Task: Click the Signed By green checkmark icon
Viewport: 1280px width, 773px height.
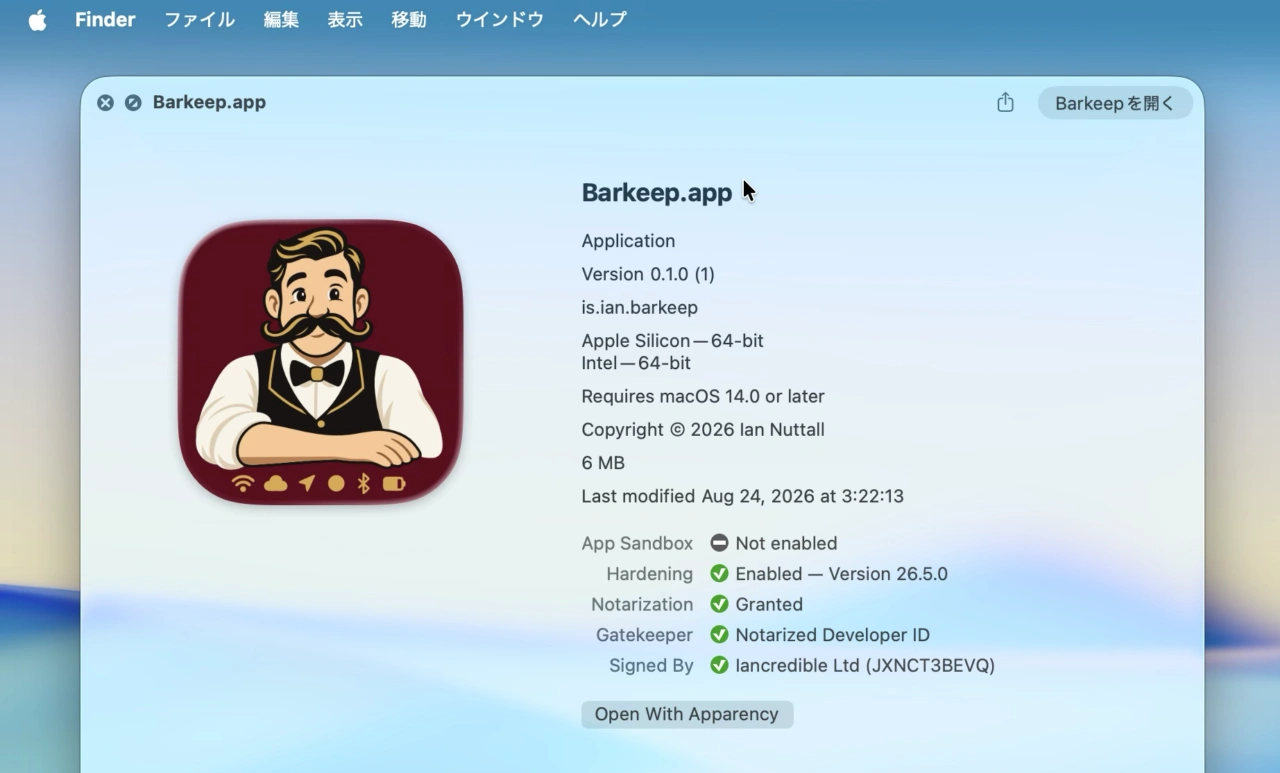Action: (x=719, y=665)
